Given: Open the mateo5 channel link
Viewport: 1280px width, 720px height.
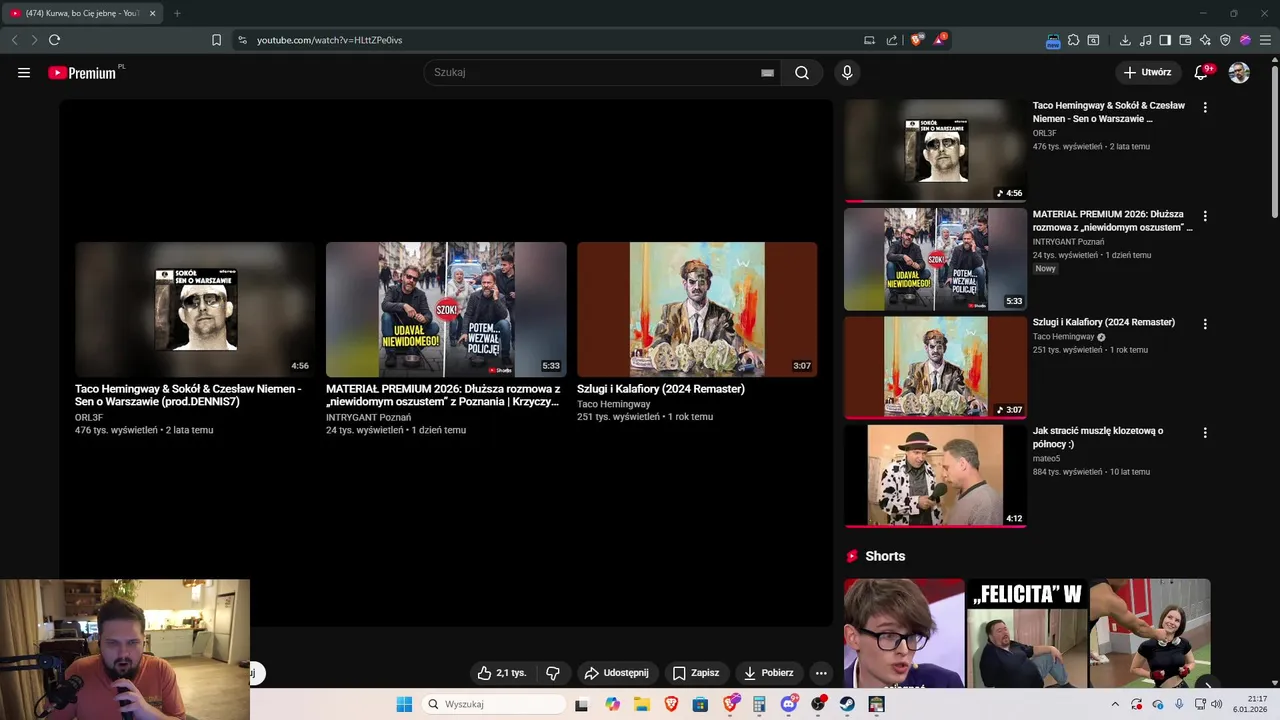Looking at the screenshot, I should (1046, 459).
